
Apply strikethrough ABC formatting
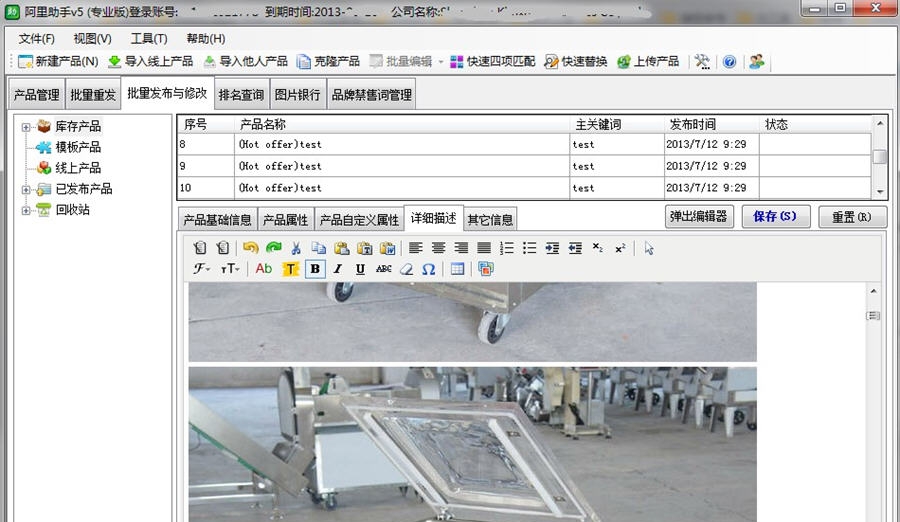(383, 269)
